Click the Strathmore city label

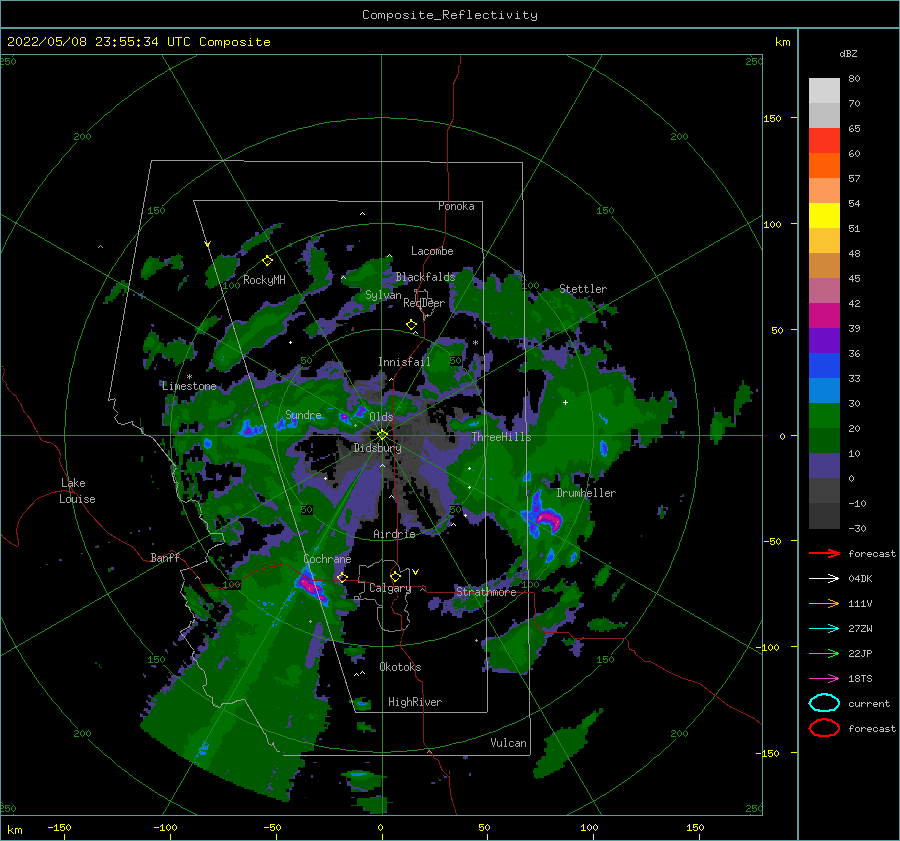[x=486, y=592]
